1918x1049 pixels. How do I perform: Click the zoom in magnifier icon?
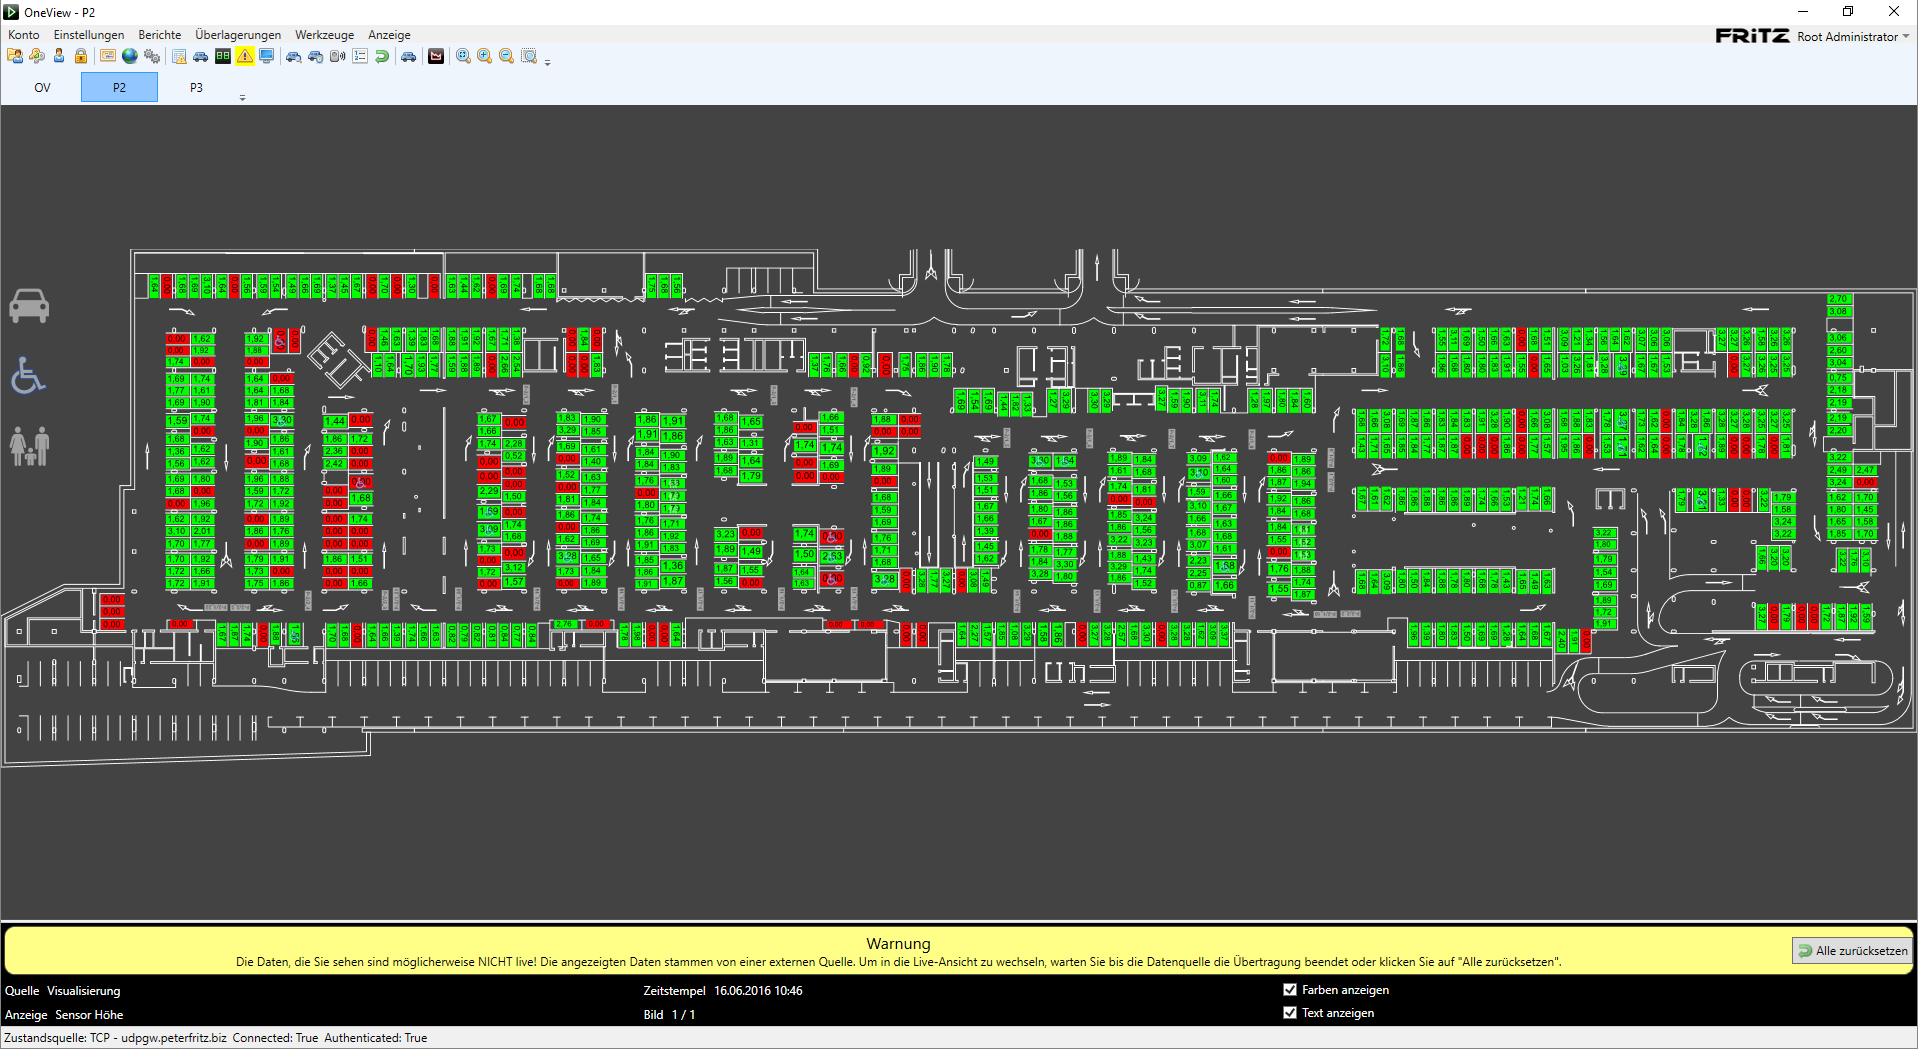pos(485,56)
